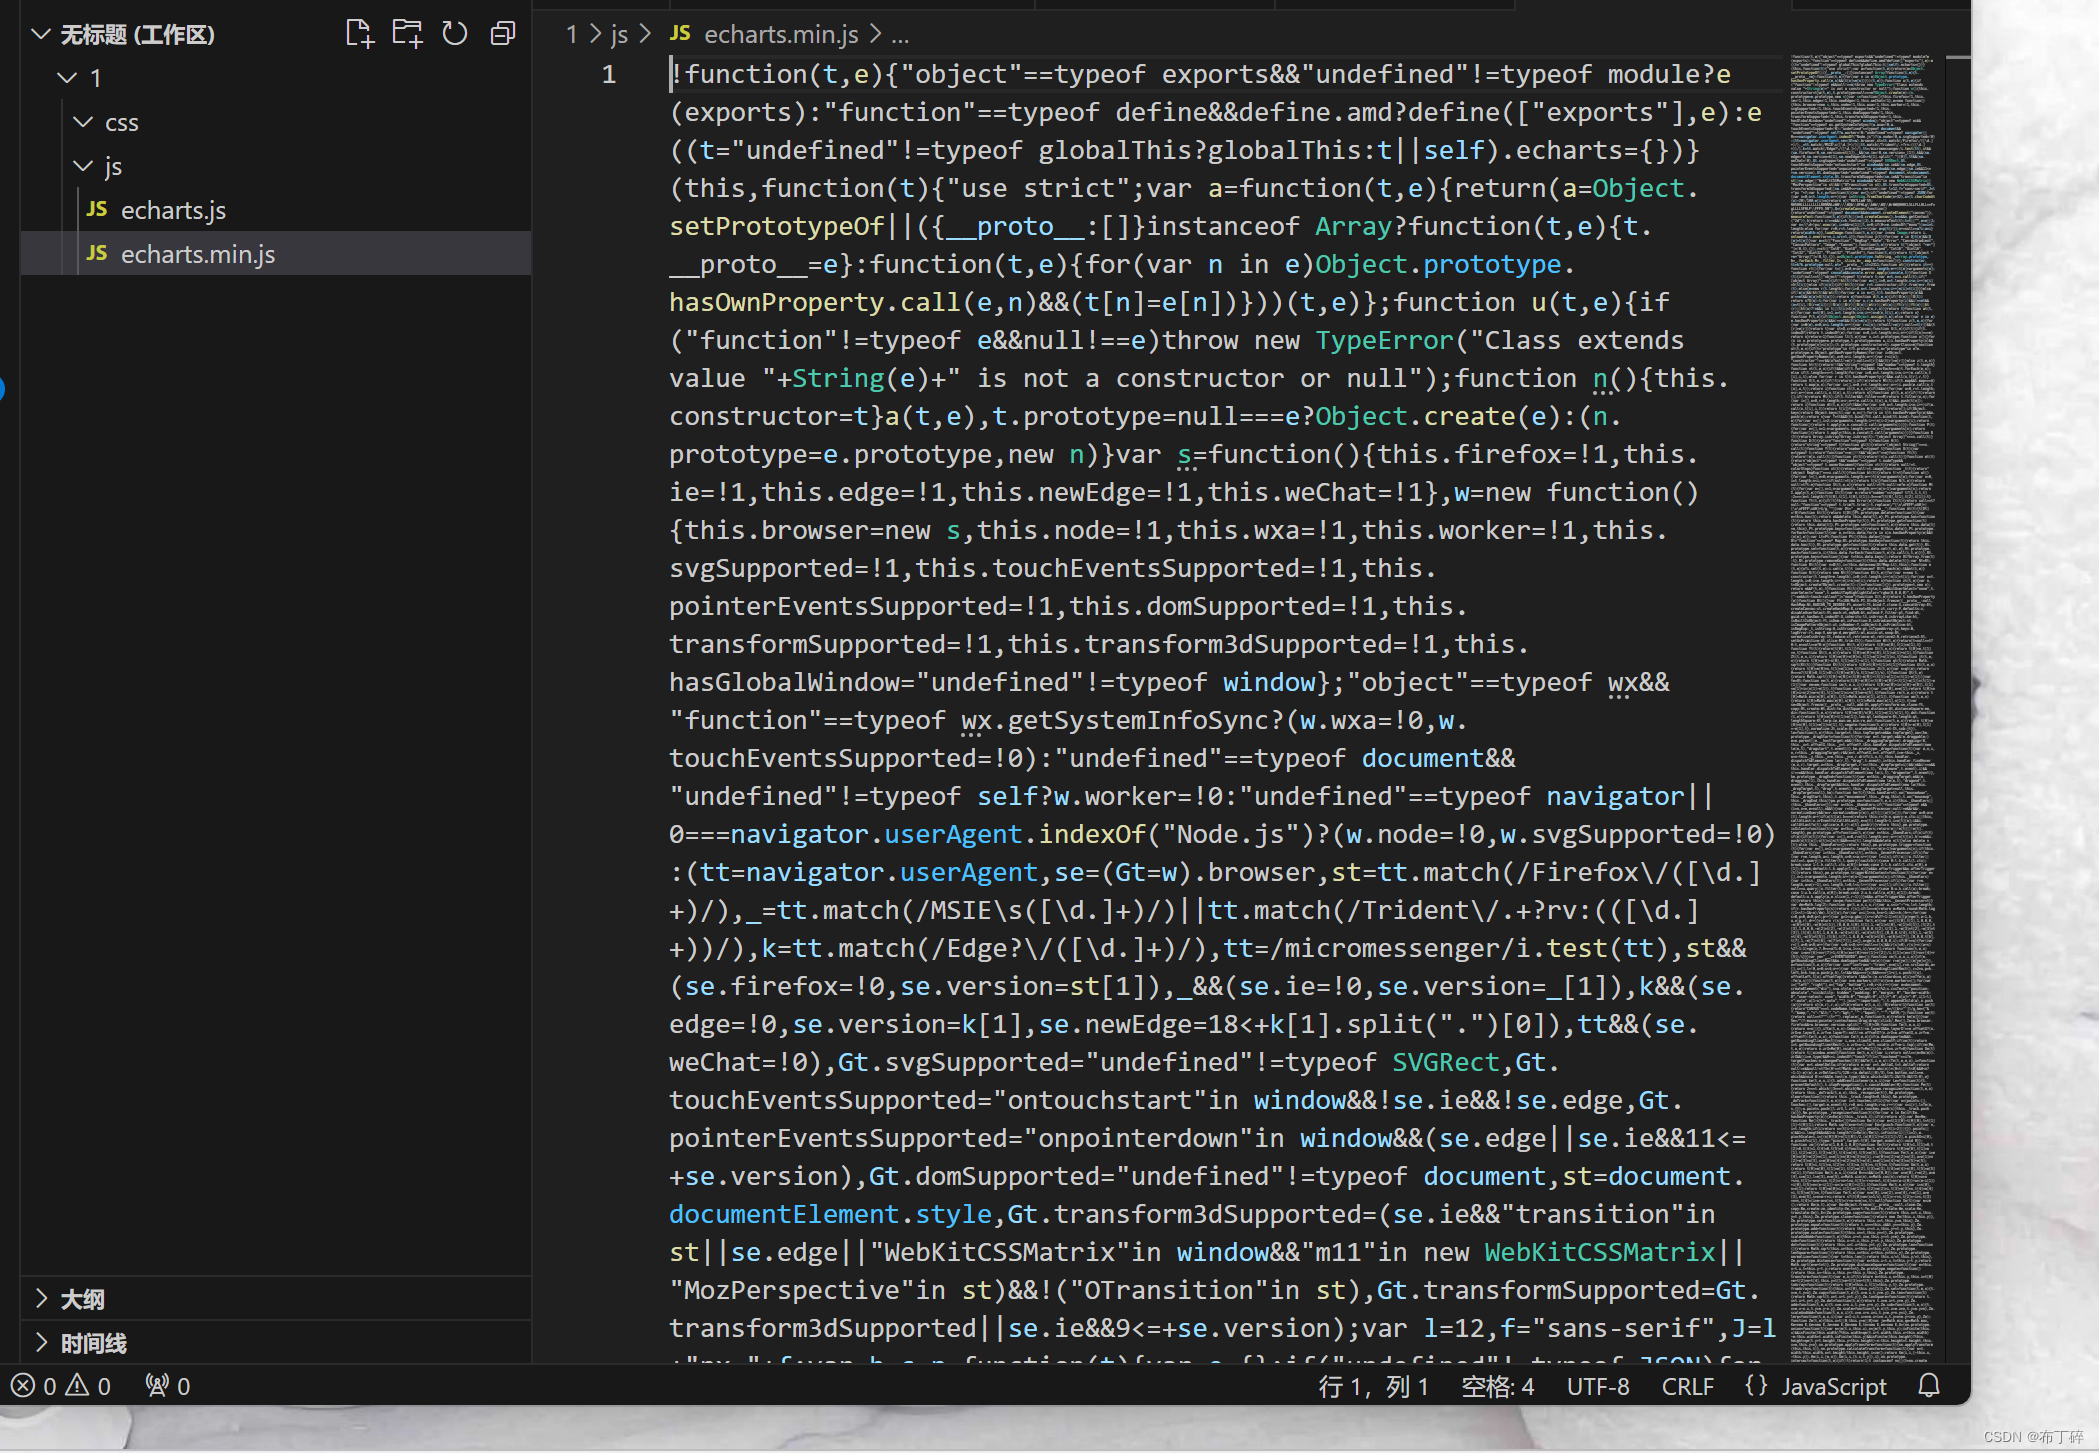Screen dimensions: 2099x1453
Task: Open notifications via the bell icon
Action: click(x=1930, y=1386)
